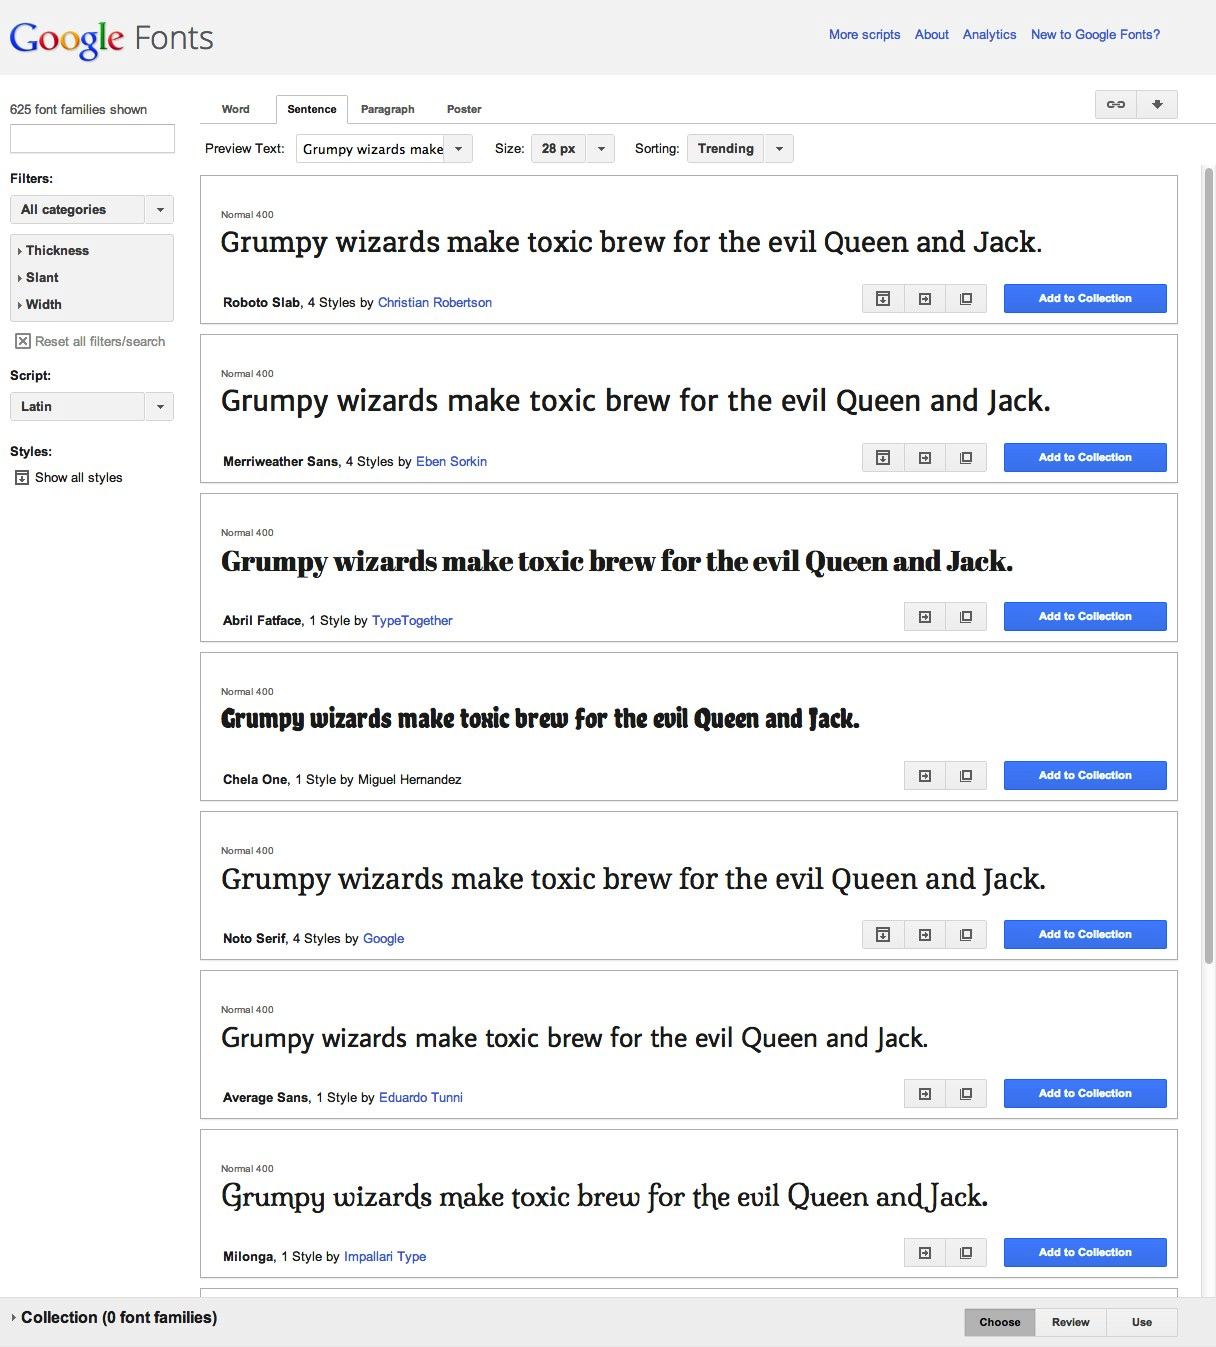
Task: Open the All categories dropdown
Action: point(92,209)
